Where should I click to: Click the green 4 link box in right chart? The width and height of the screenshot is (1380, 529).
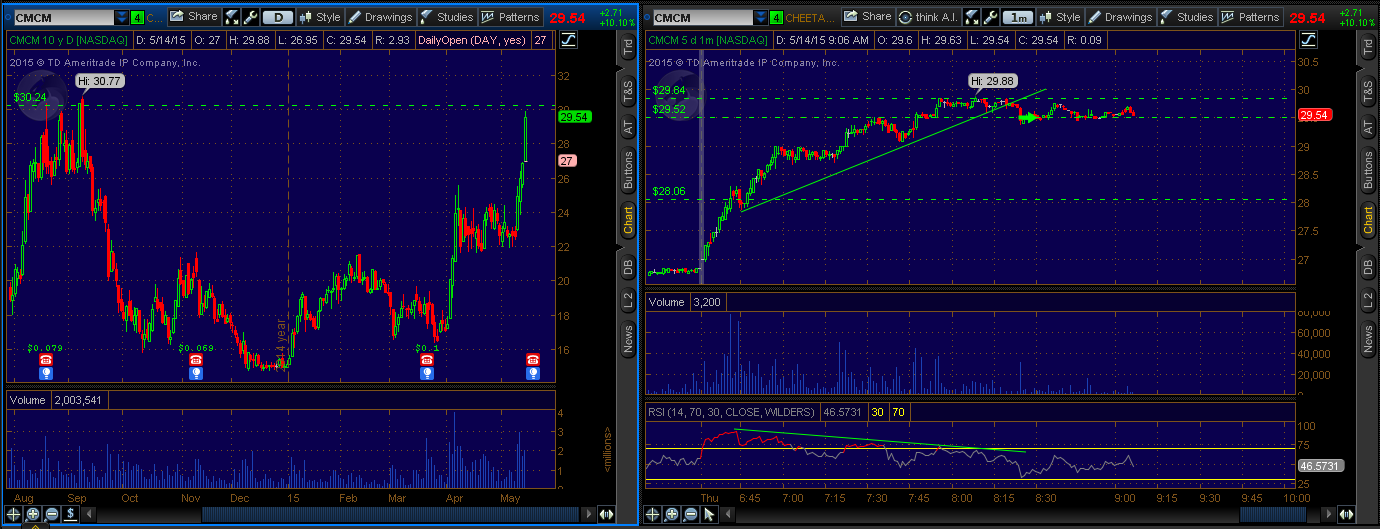click(x=777, y=17)
